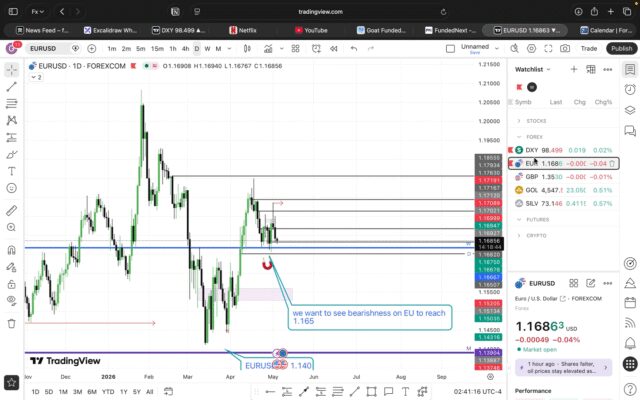This screenshot has width=640, height=400.
Task: Select the Text tool in left toolbar
Action: pos(11,171)
